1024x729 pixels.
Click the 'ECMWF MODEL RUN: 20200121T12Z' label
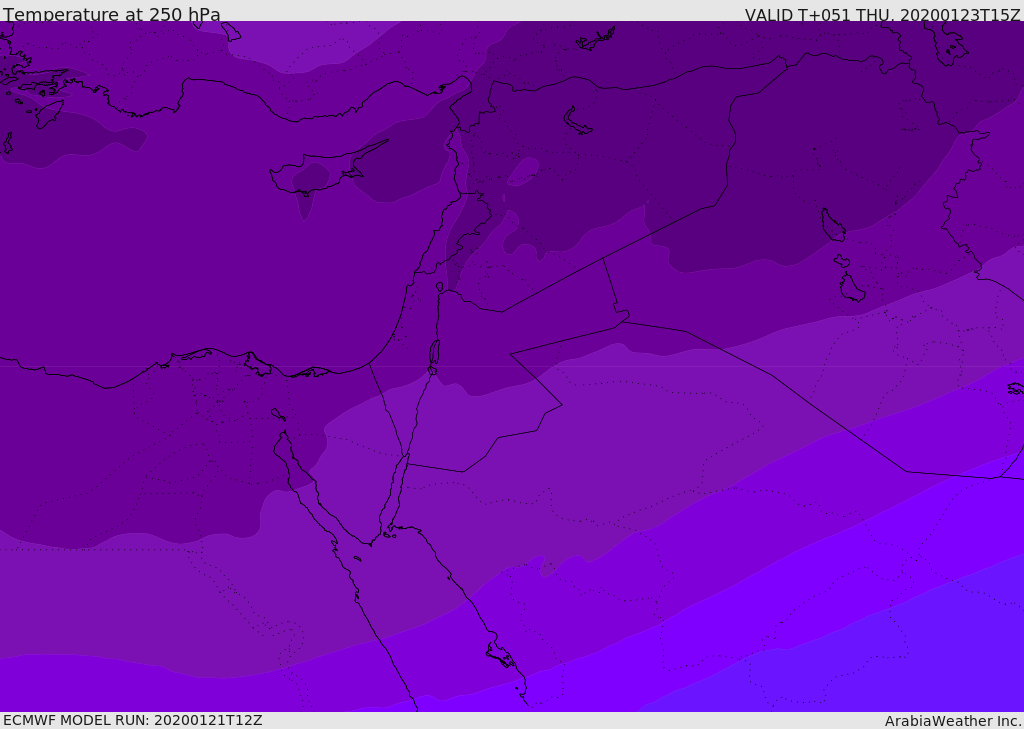[x=133, y=721]
